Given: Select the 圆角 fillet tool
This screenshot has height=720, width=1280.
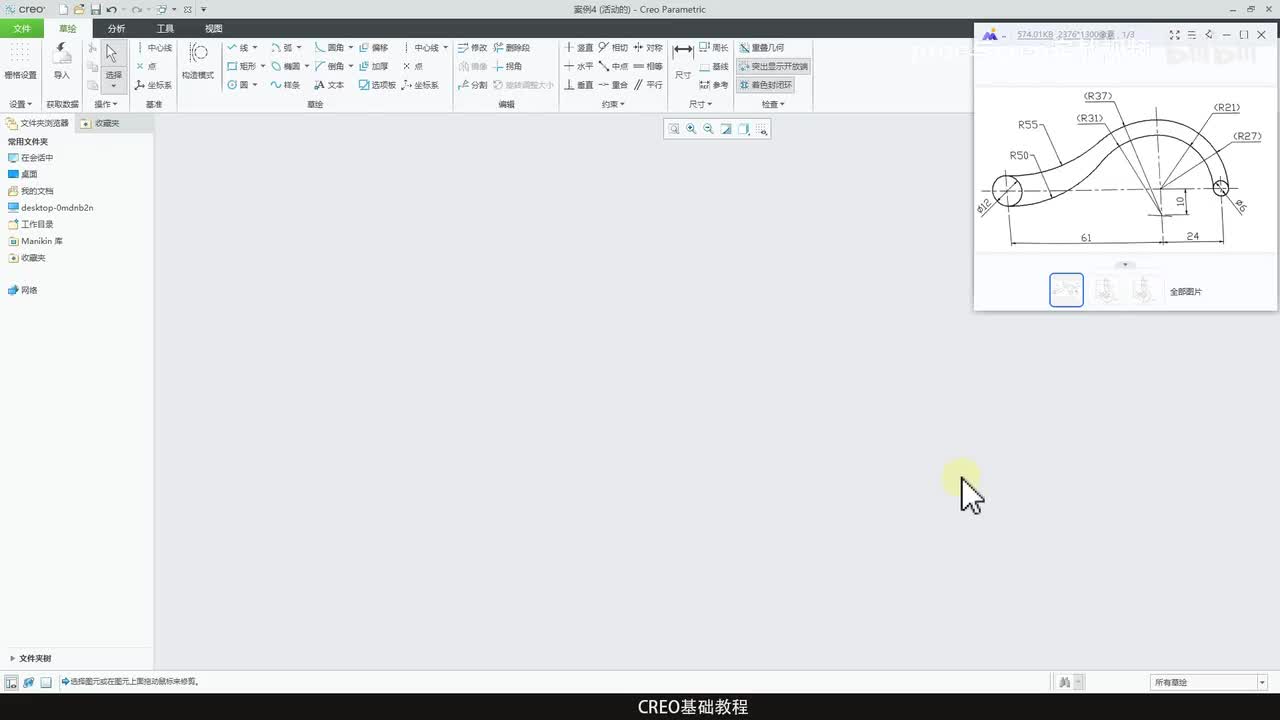Looking at the screenshot, I should 329,47.
